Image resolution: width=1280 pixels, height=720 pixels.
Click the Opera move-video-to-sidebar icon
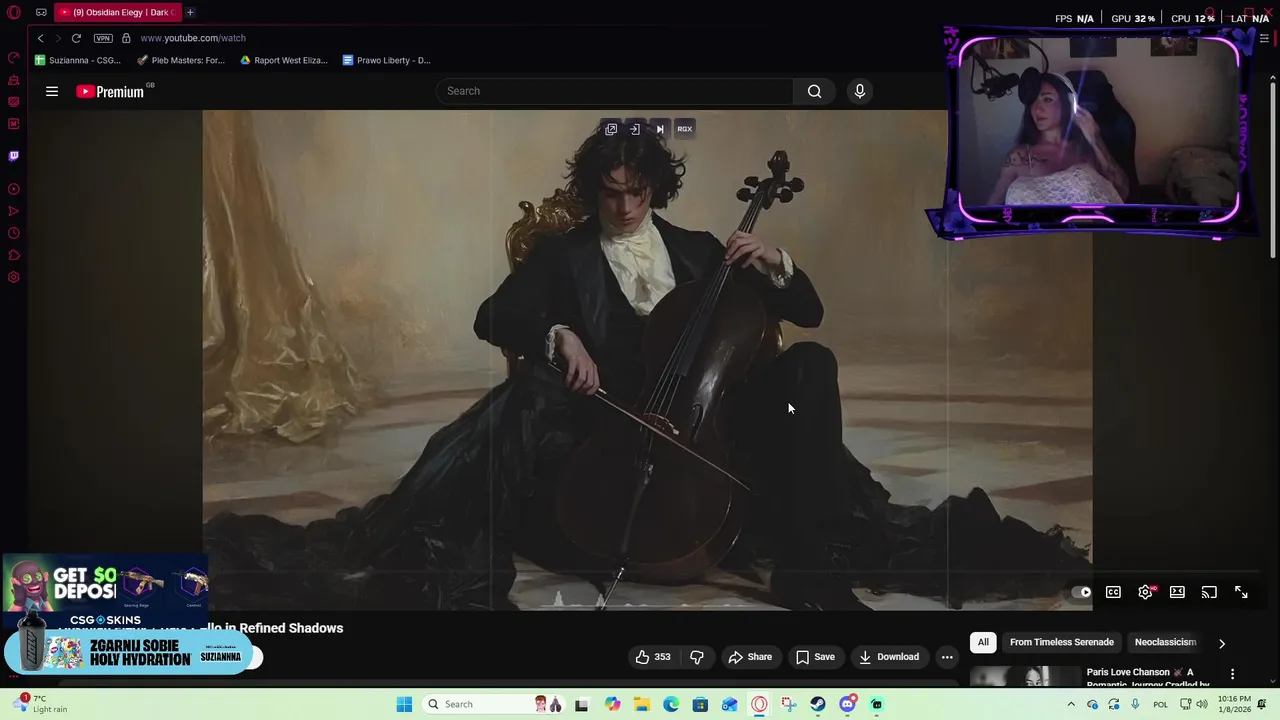pyautogui.click(x=635, y=129)
